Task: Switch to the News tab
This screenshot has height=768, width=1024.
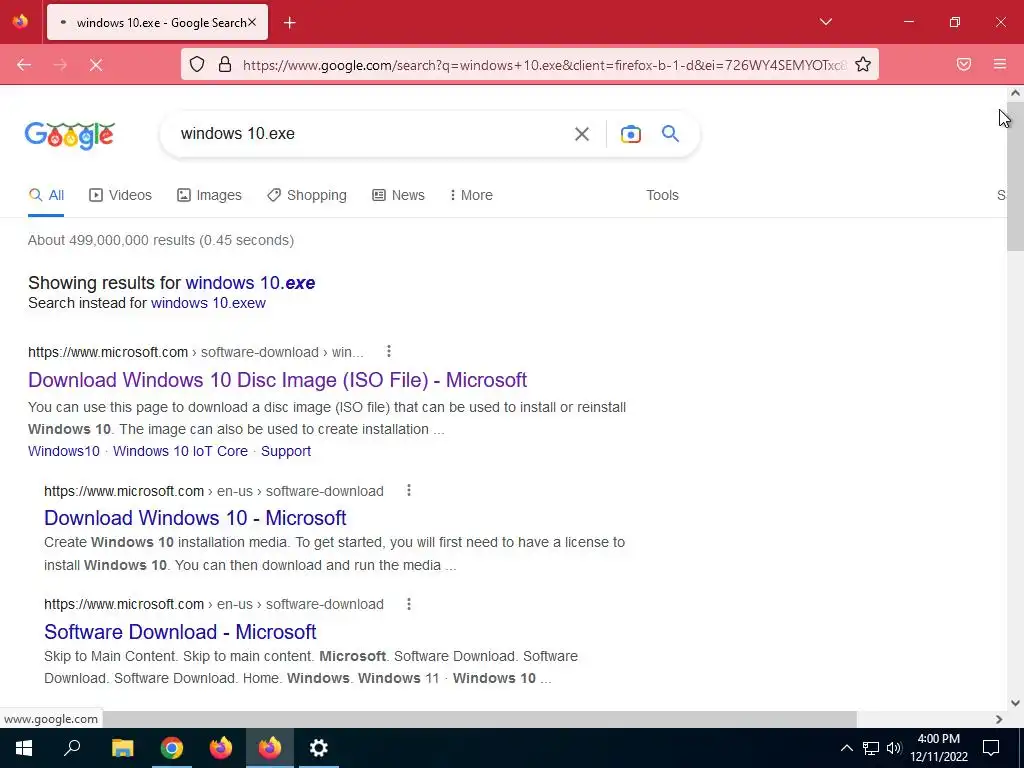Action: 398,195
